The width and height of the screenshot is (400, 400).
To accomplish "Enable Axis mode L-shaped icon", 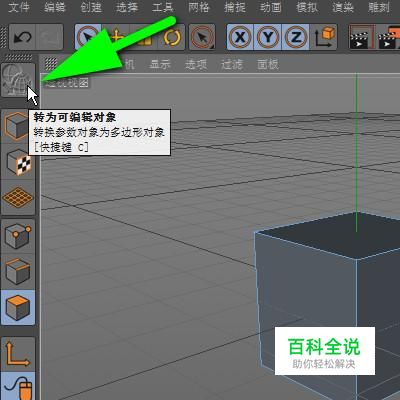I will 18,354.
